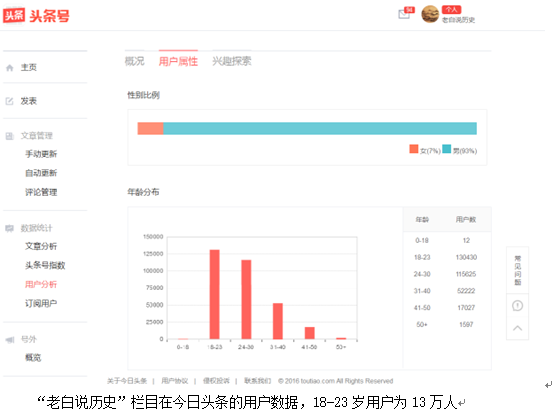Click the home icon beside 主页

(10, 68)
